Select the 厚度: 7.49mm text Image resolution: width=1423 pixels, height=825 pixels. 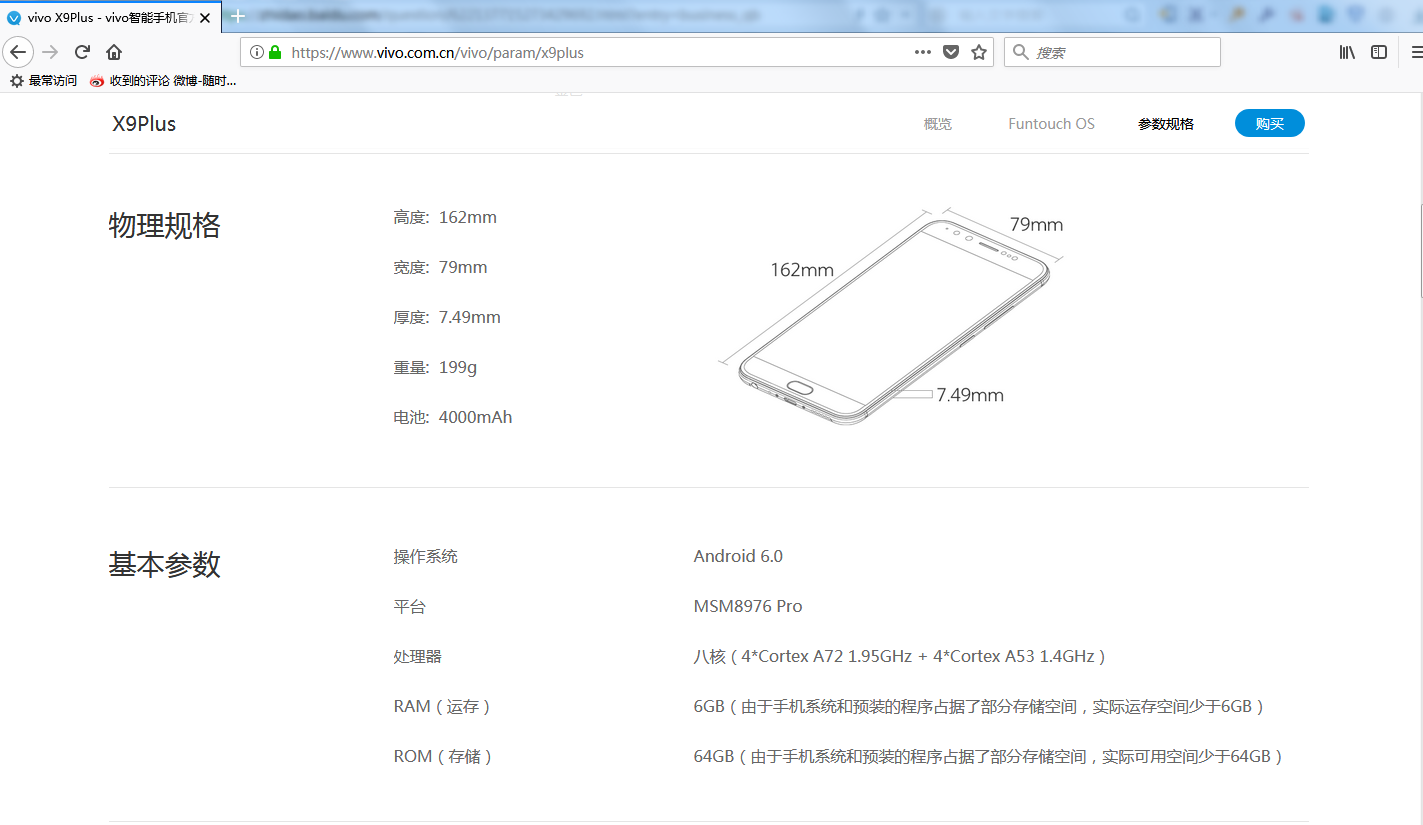pos(447,317)
